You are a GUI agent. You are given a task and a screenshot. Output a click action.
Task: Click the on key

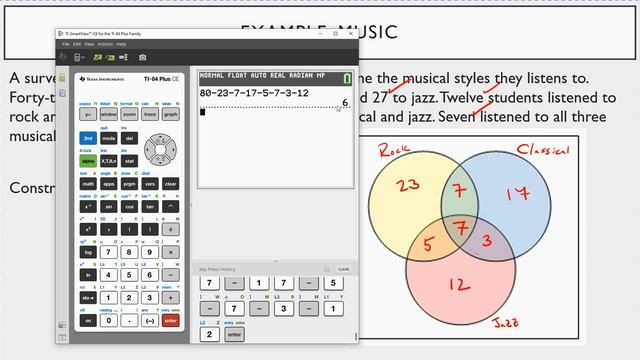tap(88, 321)
